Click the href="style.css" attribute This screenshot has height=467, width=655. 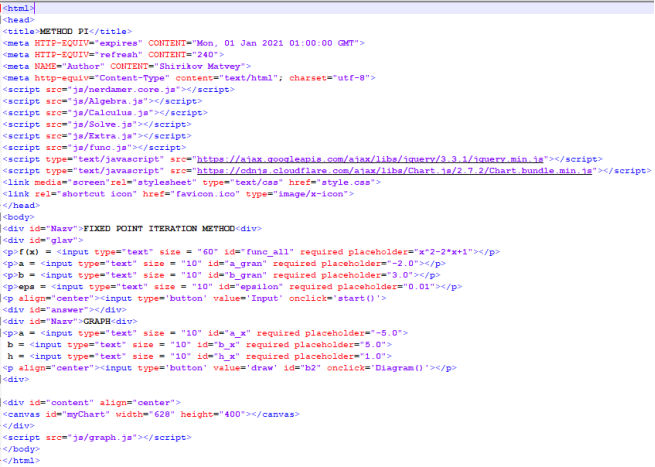pyautogui.click(x=332, y=183)
